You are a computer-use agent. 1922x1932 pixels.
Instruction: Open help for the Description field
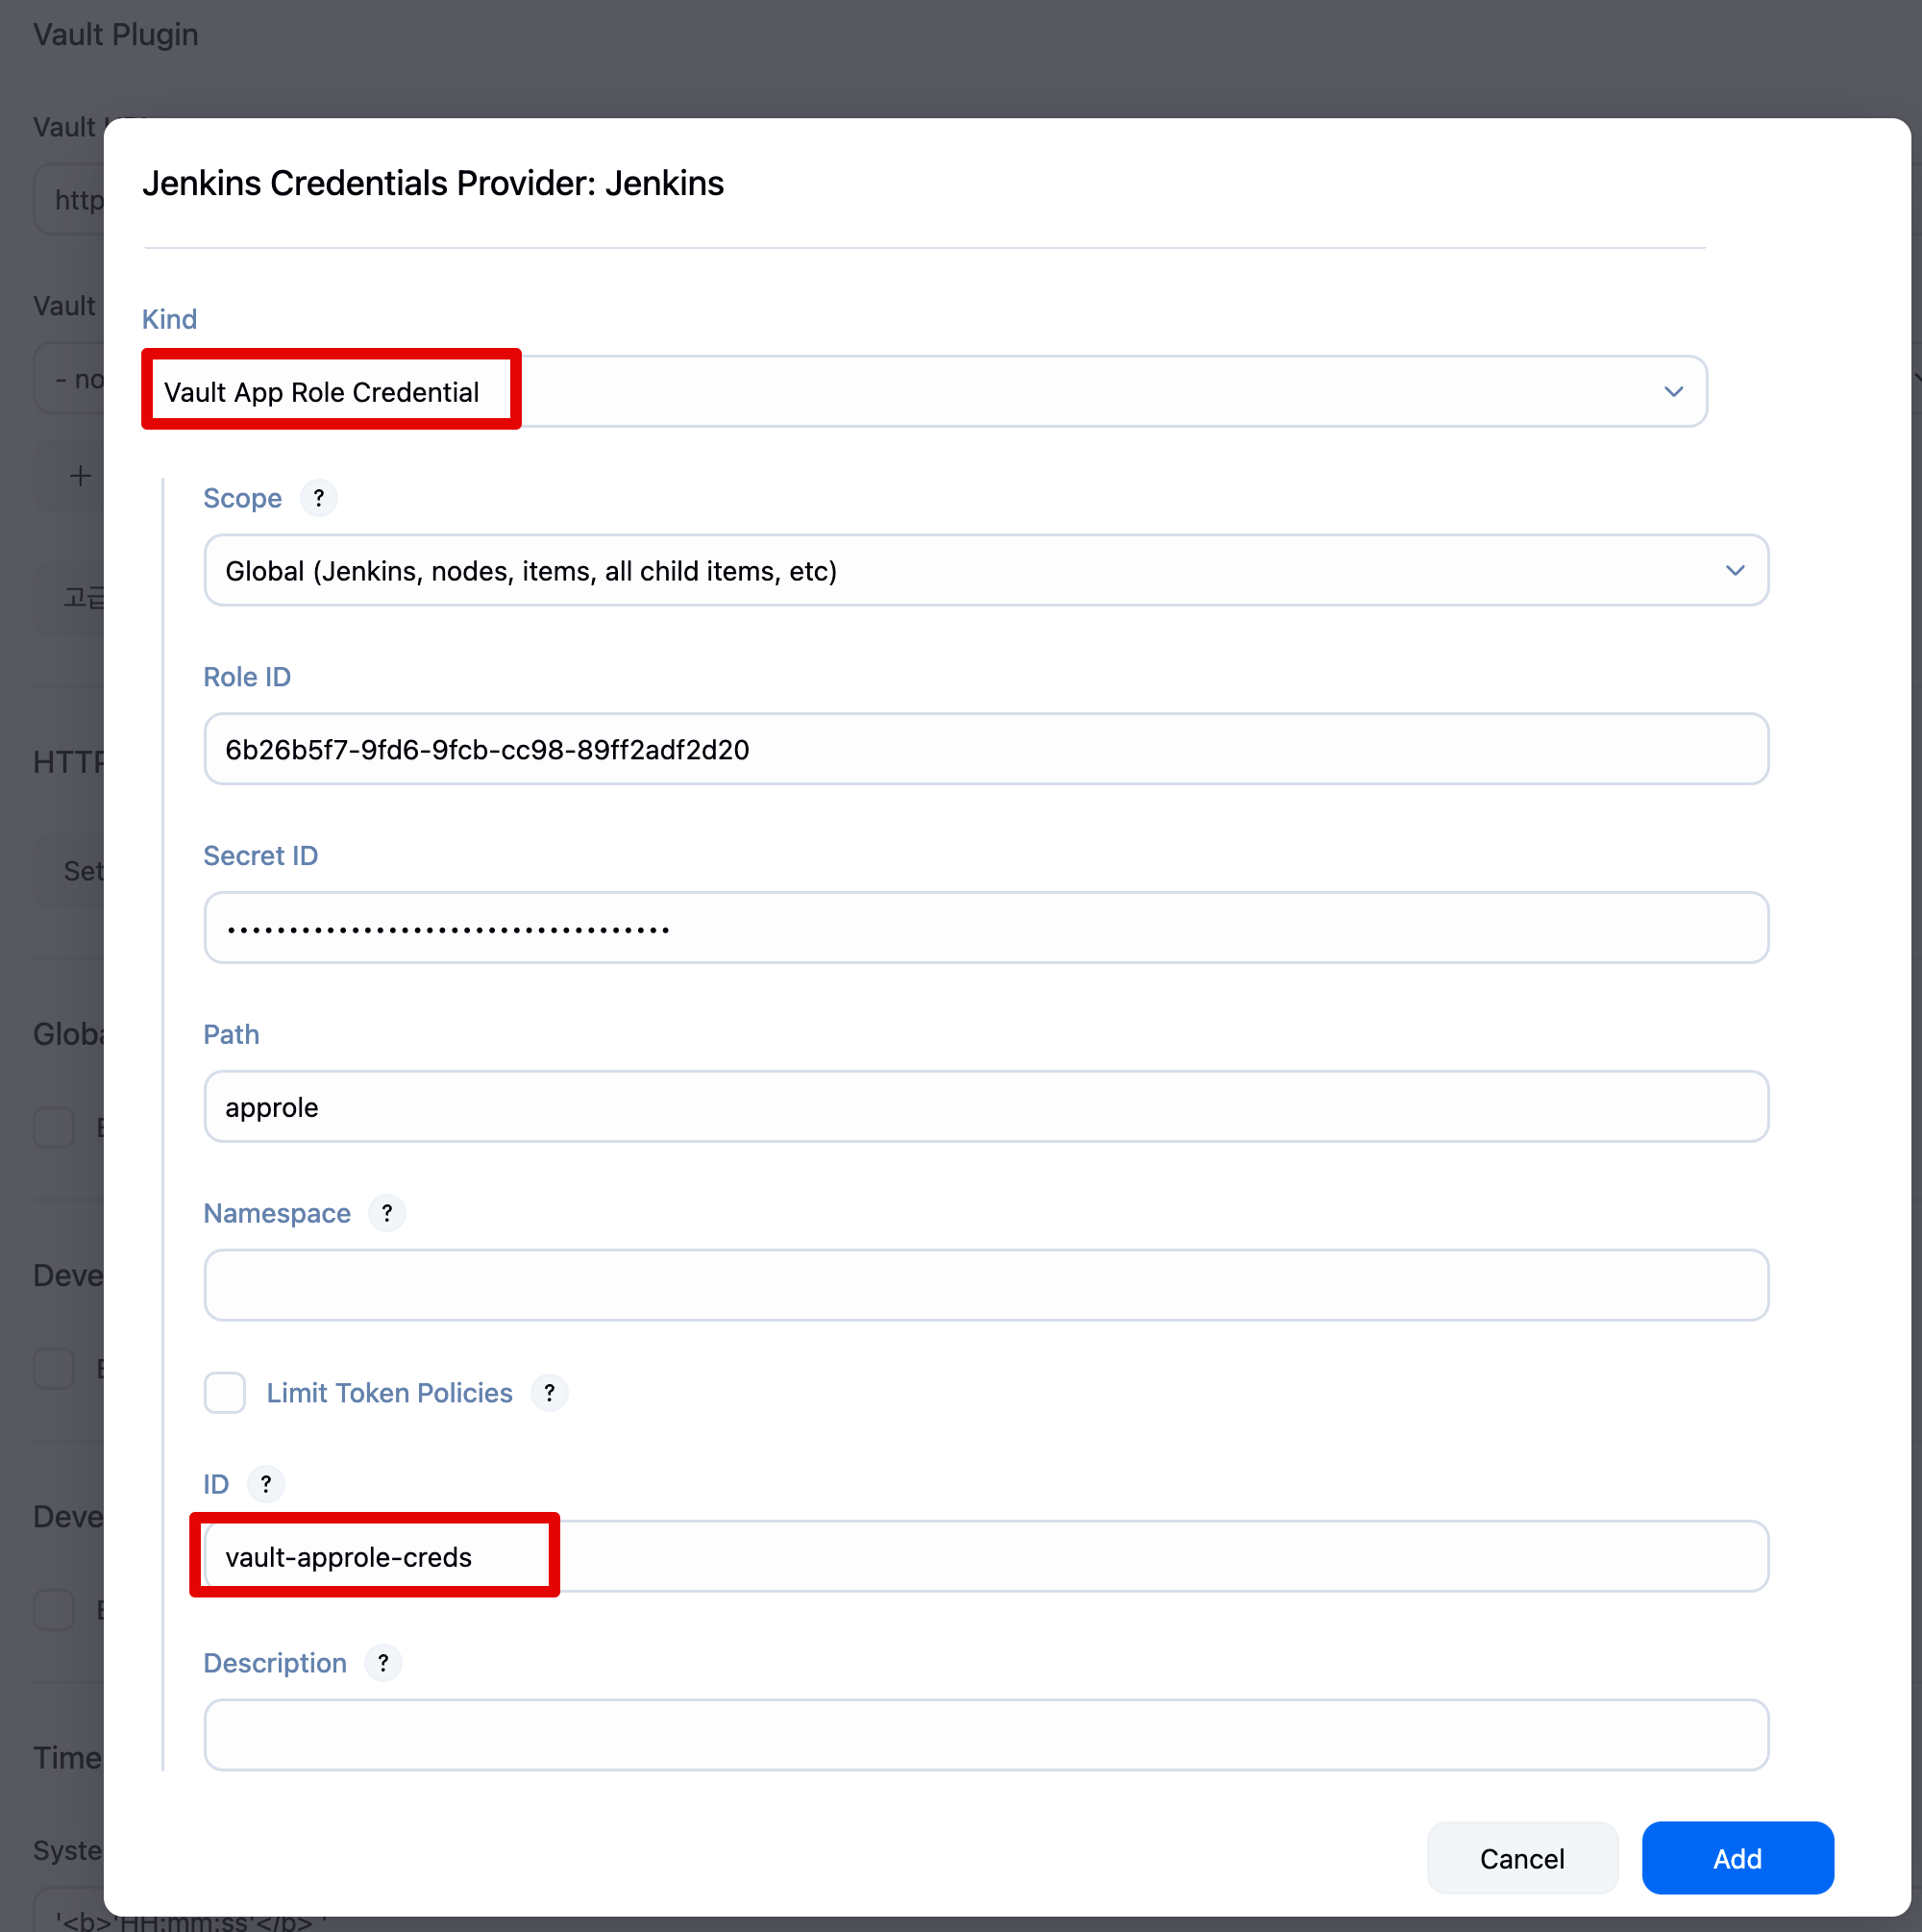pyautogui.click(x=383, y=1662)
